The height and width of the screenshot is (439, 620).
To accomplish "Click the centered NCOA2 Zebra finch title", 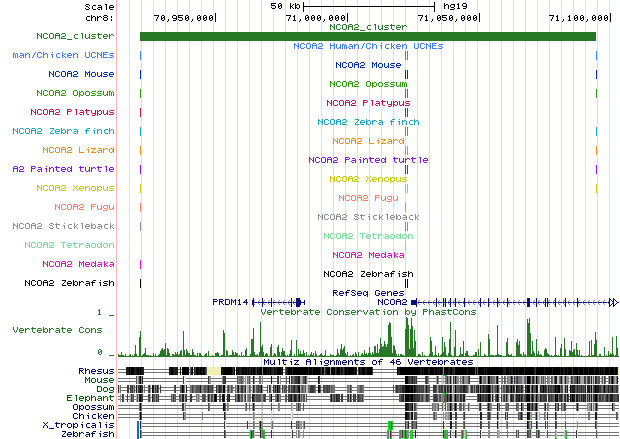I will pos(367,122).
